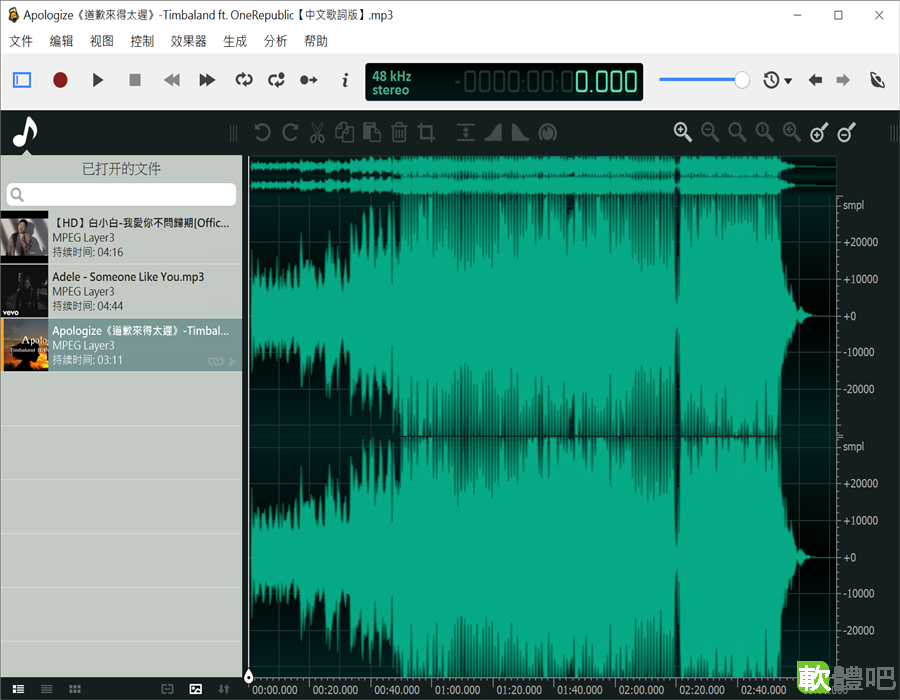The height and width of the screenshot is (700, 900).
Task: Open the 视图 menu
Action: [102, 41]
